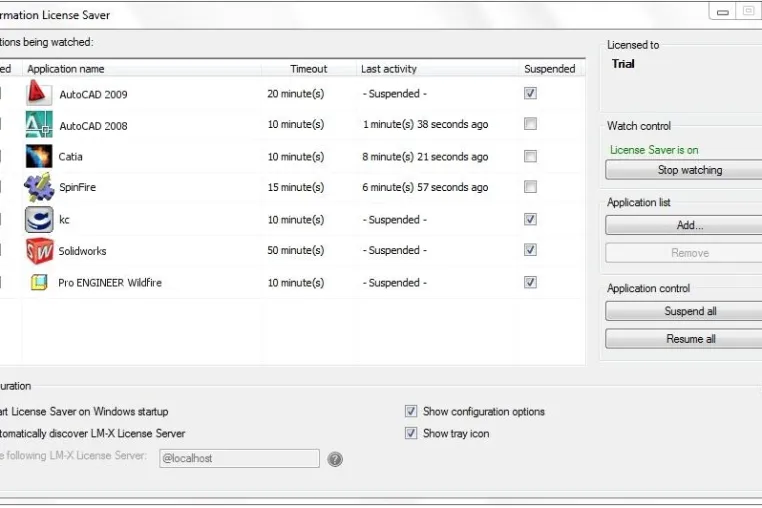Sort by Application name column header

tap(141, 69)
